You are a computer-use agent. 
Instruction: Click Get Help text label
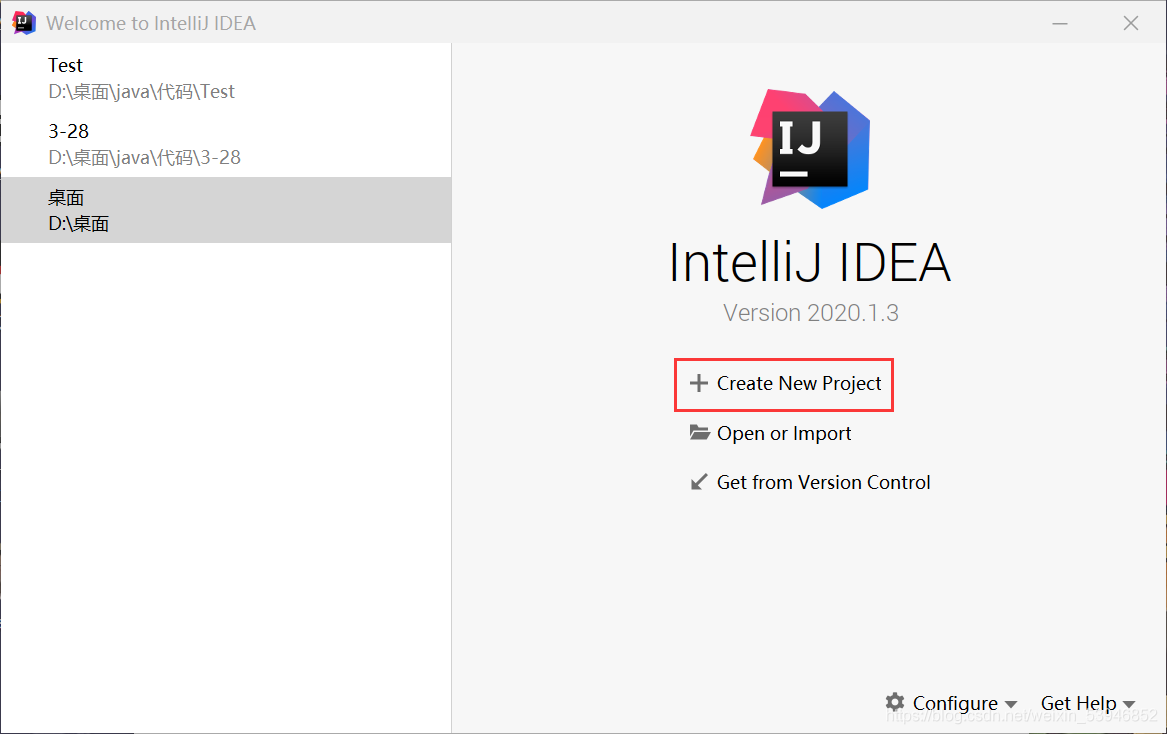click(1078, 702)
